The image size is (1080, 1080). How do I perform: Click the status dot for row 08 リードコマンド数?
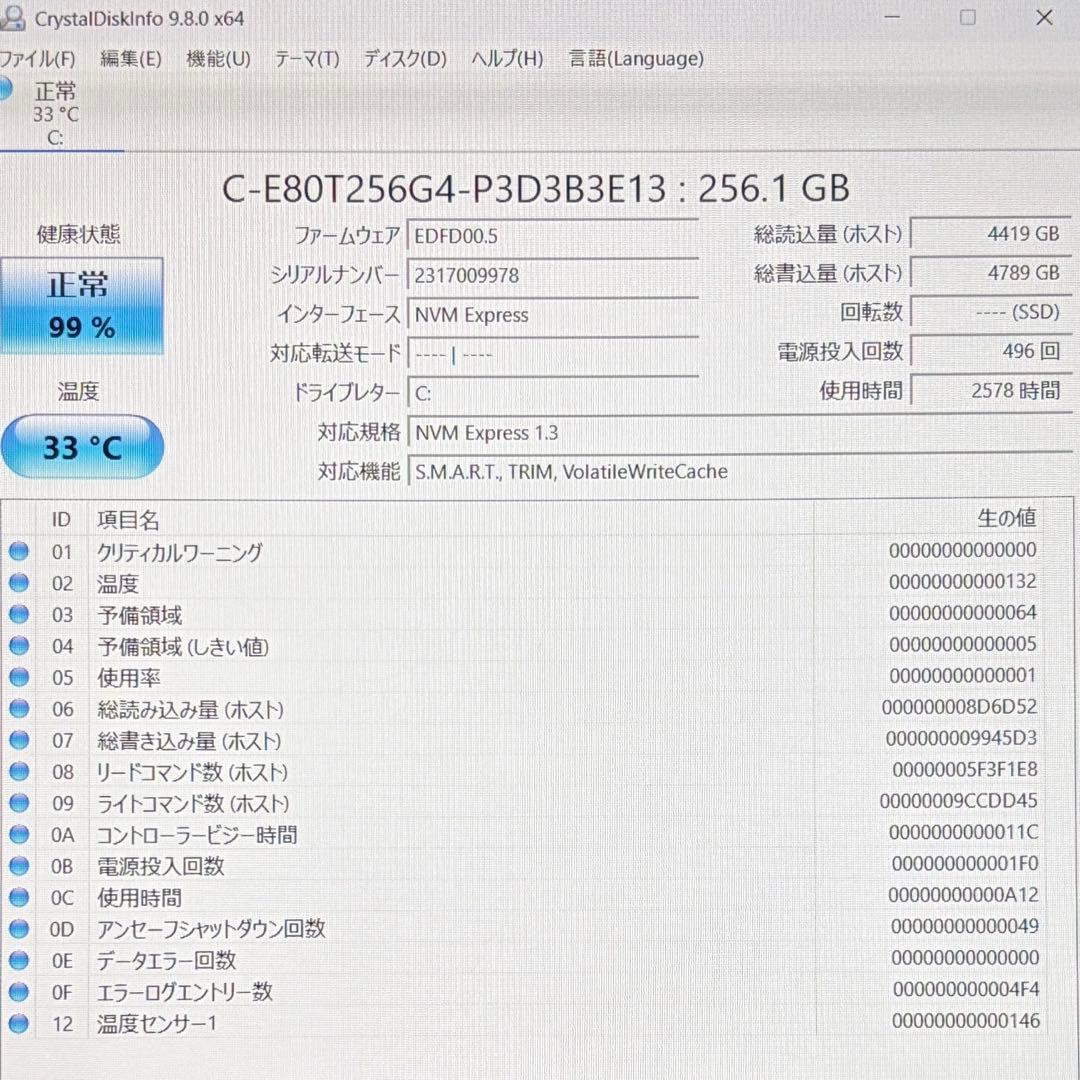[19, 771]
